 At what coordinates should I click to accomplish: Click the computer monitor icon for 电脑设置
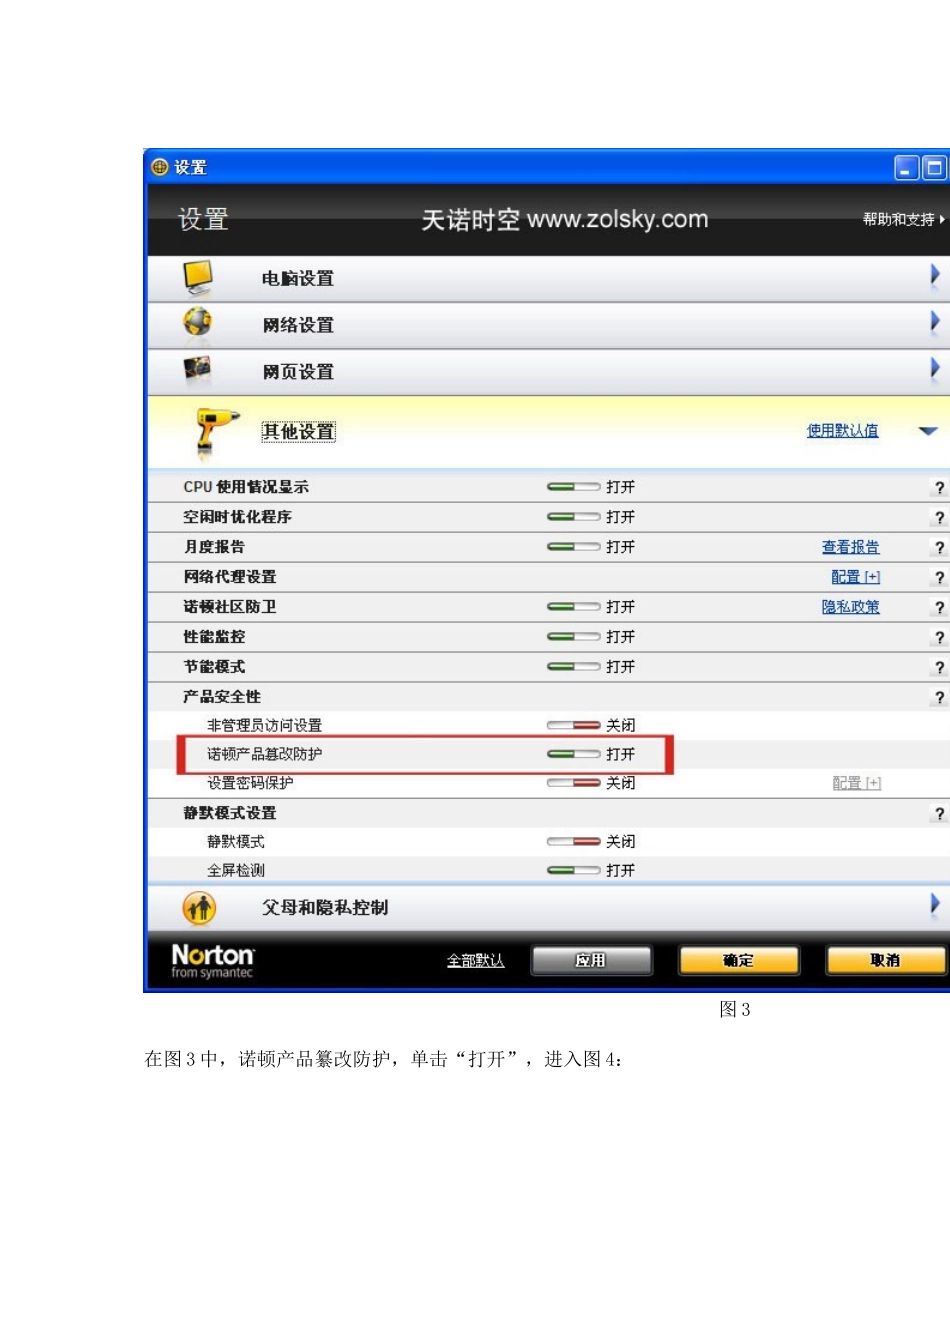(x=198, y=278)
